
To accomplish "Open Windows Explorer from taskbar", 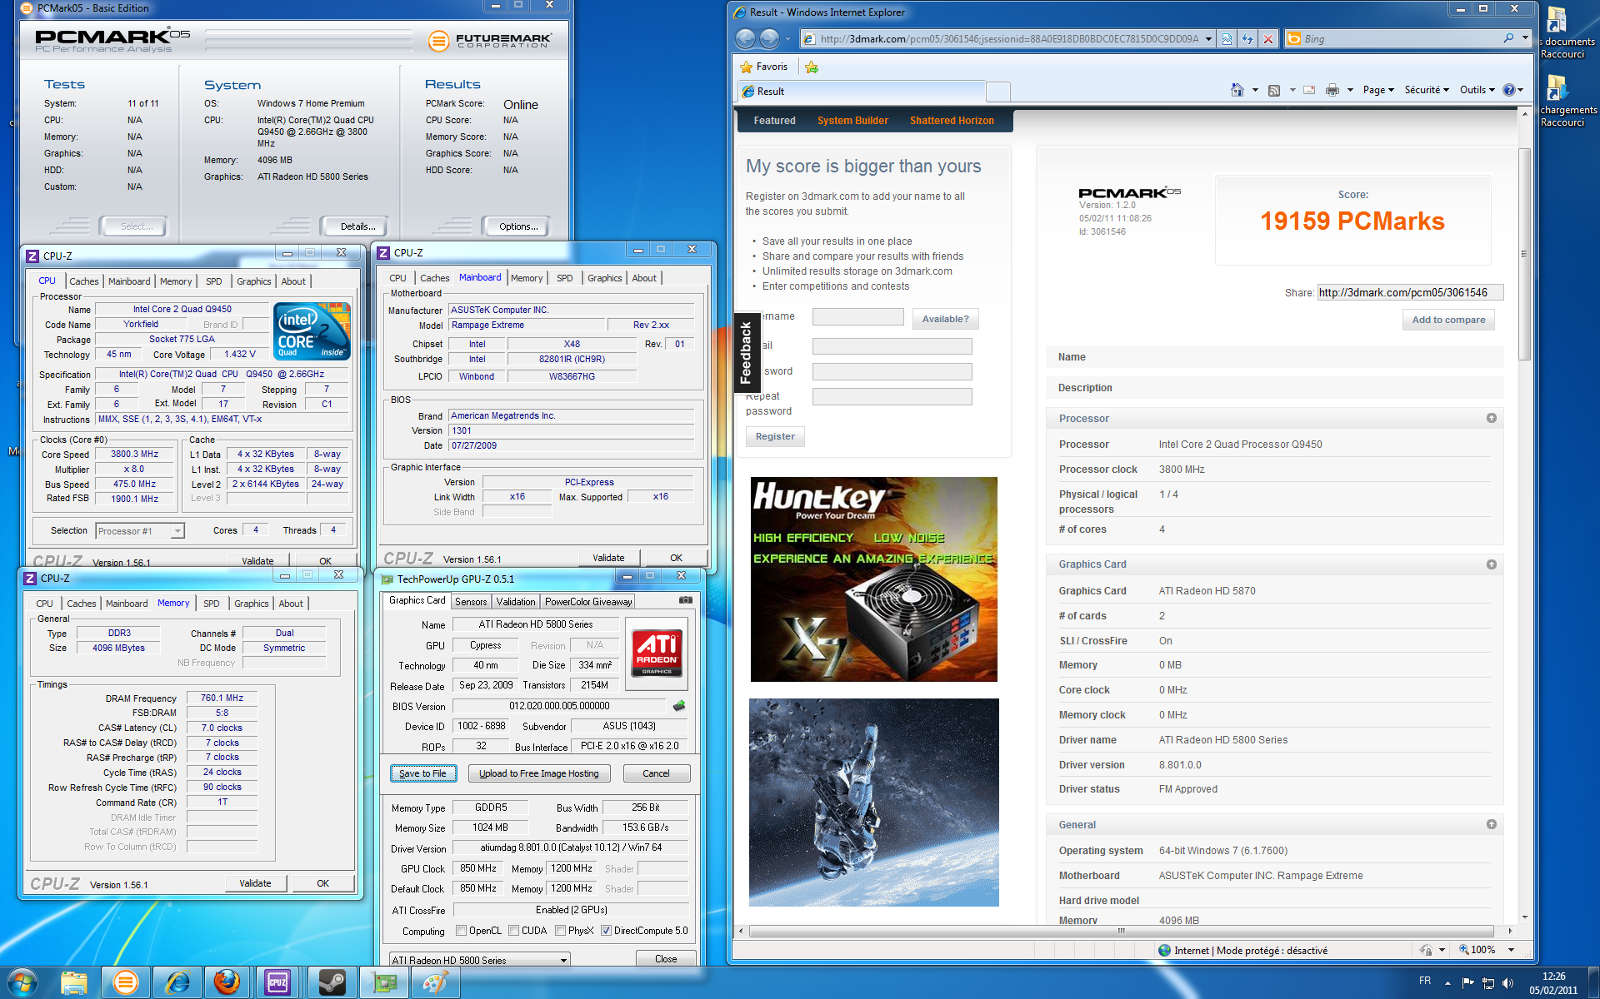I will point(74,982).
